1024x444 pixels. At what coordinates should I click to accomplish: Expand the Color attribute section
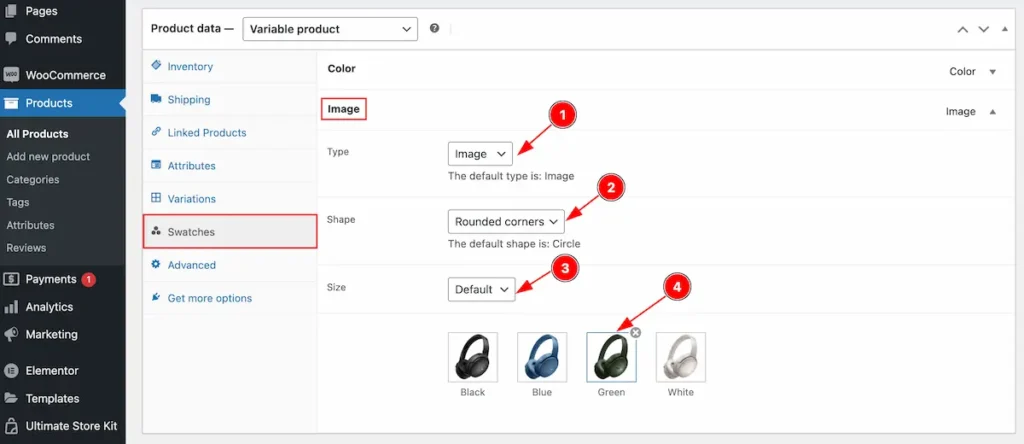[x=993, y=72]
